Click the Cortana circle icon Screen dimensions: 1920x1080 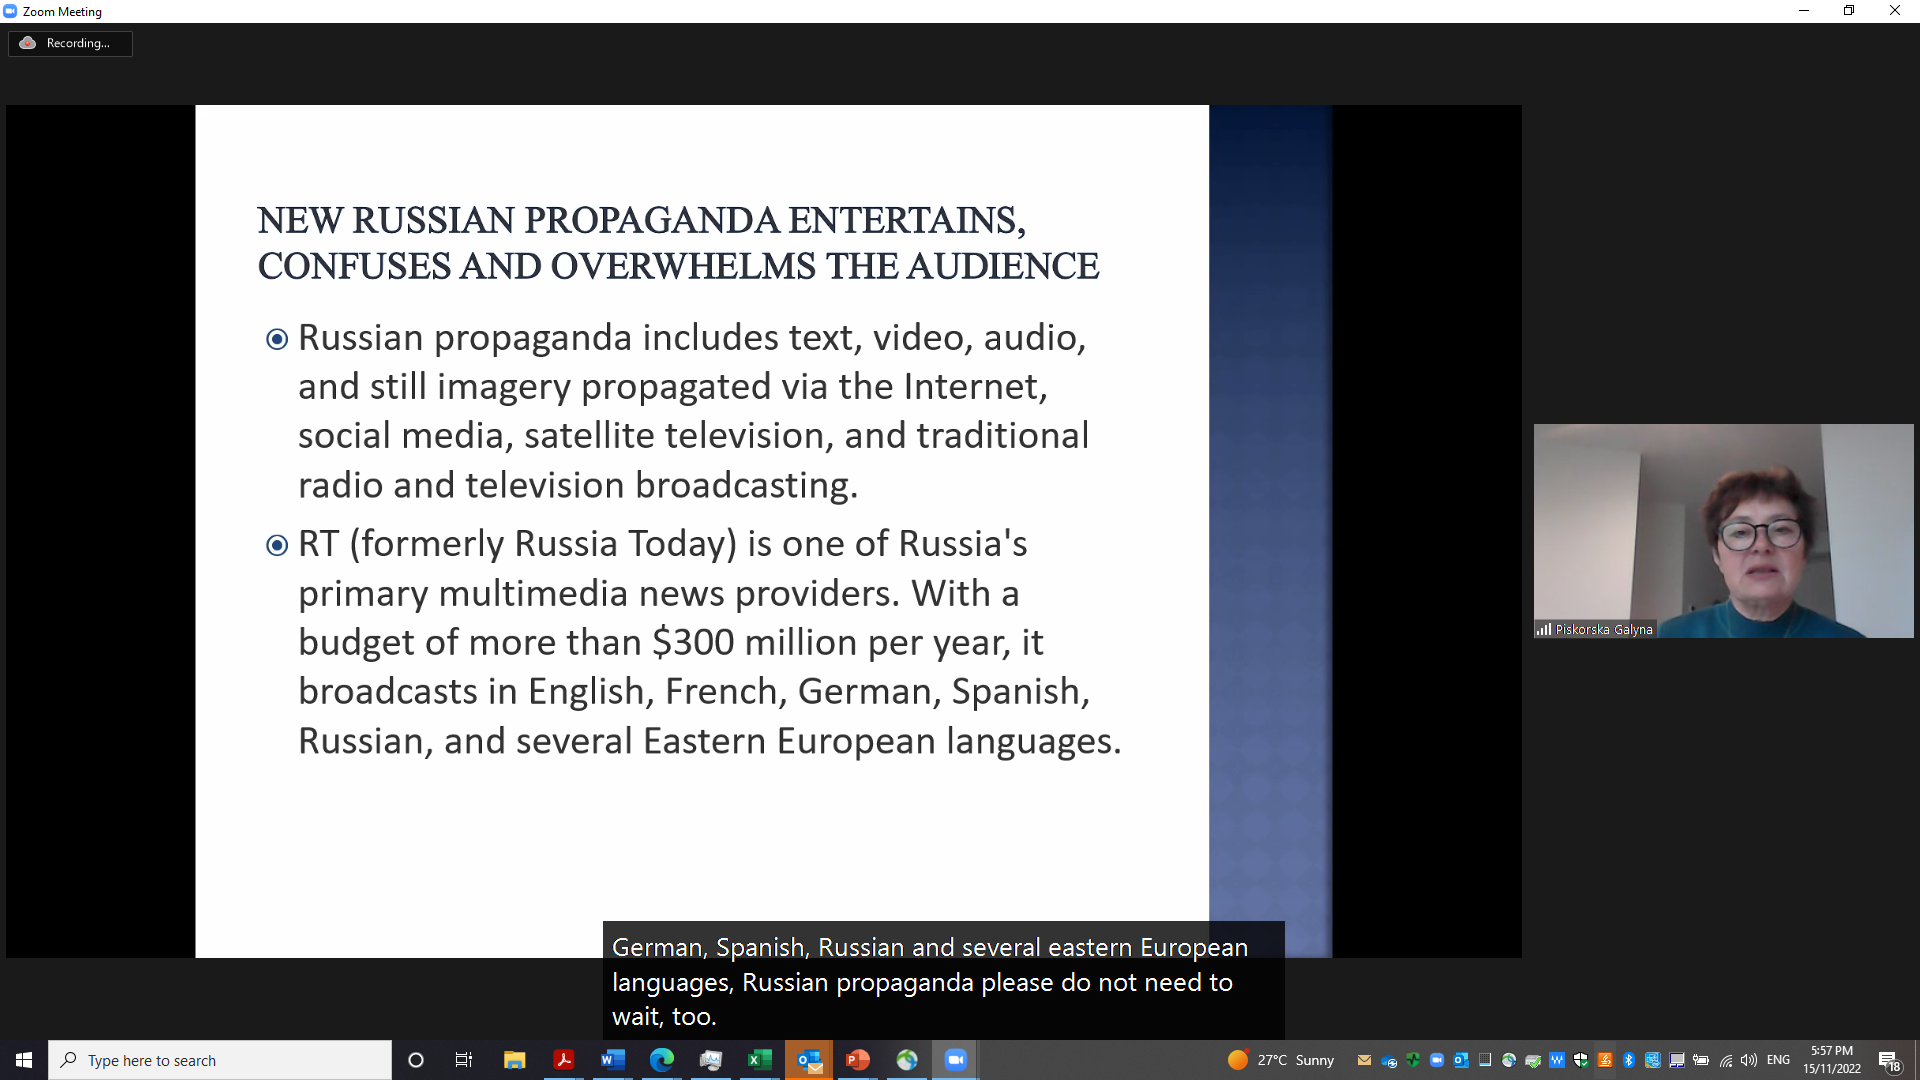coord(416,1060)
